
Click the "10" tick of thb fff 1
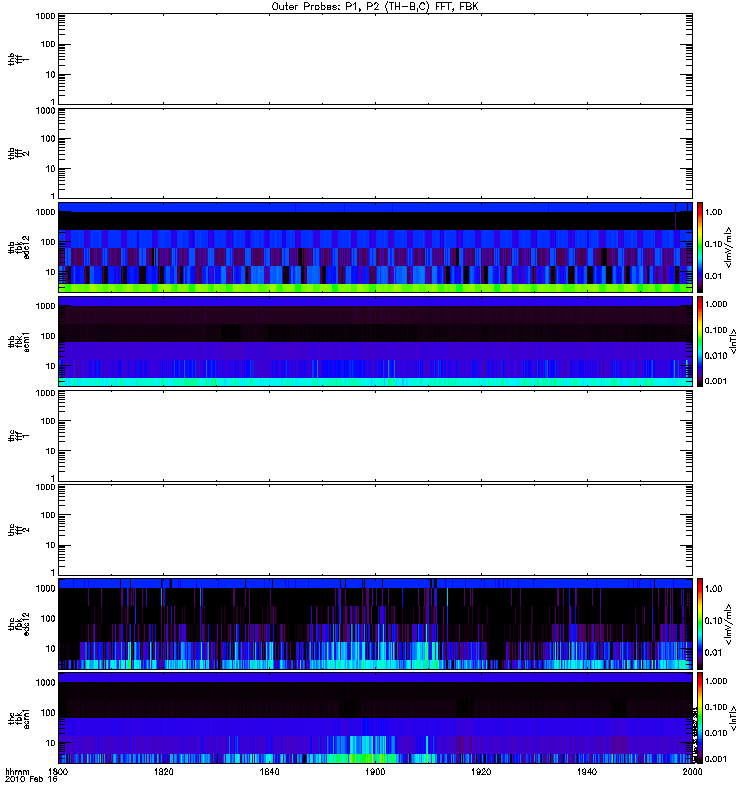(x=51, y=75)
